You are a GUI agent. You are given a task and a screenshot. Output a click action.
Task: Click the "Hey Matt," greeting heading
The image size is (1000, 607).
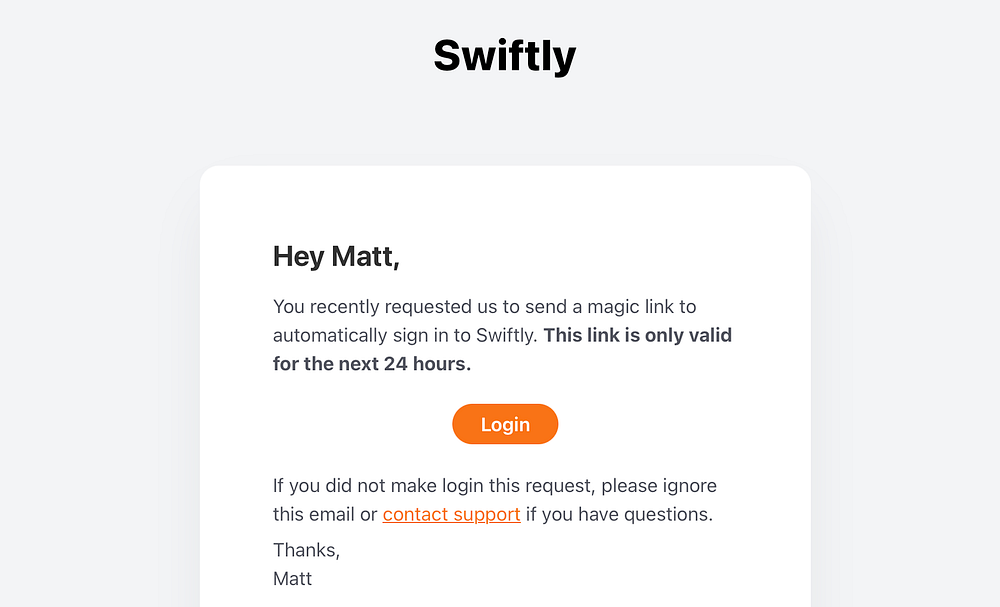pos(336,257)
